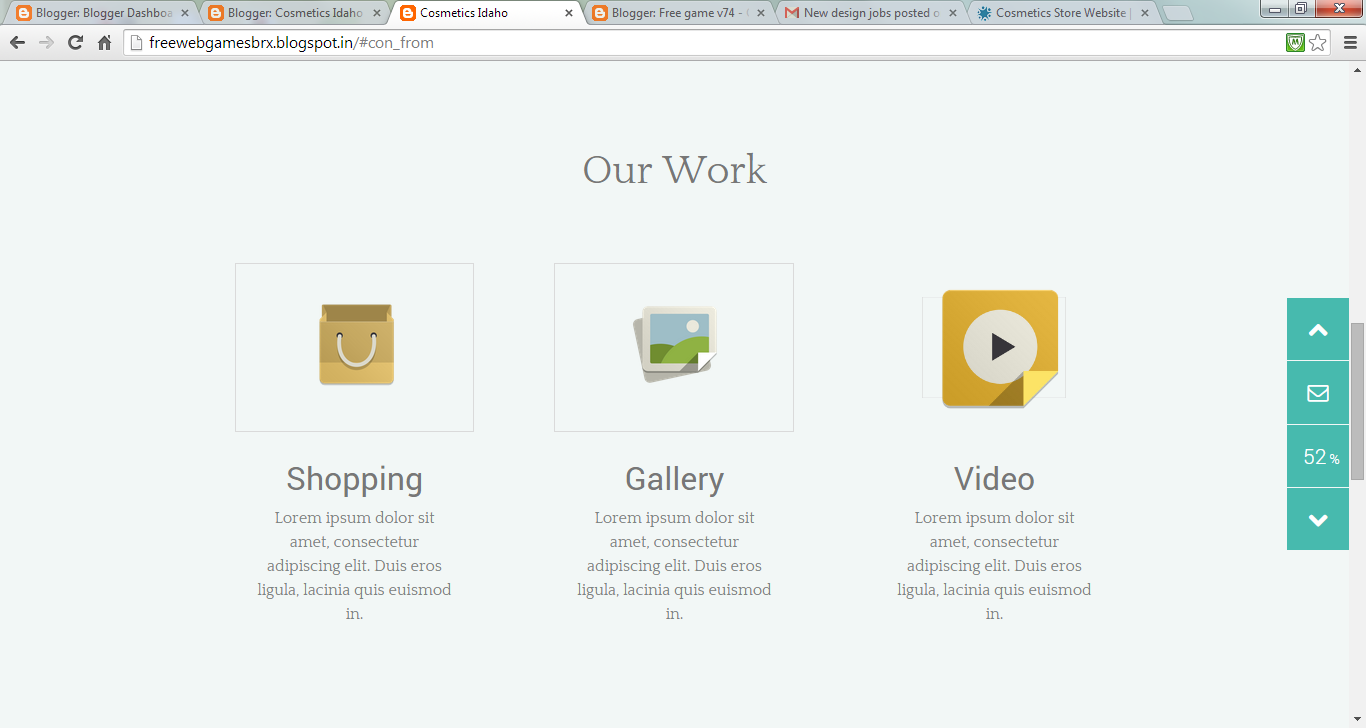Click the Shopping bag icon
Image resolution: width=1366 pixels, height=728 pixels.
(356, 344)
